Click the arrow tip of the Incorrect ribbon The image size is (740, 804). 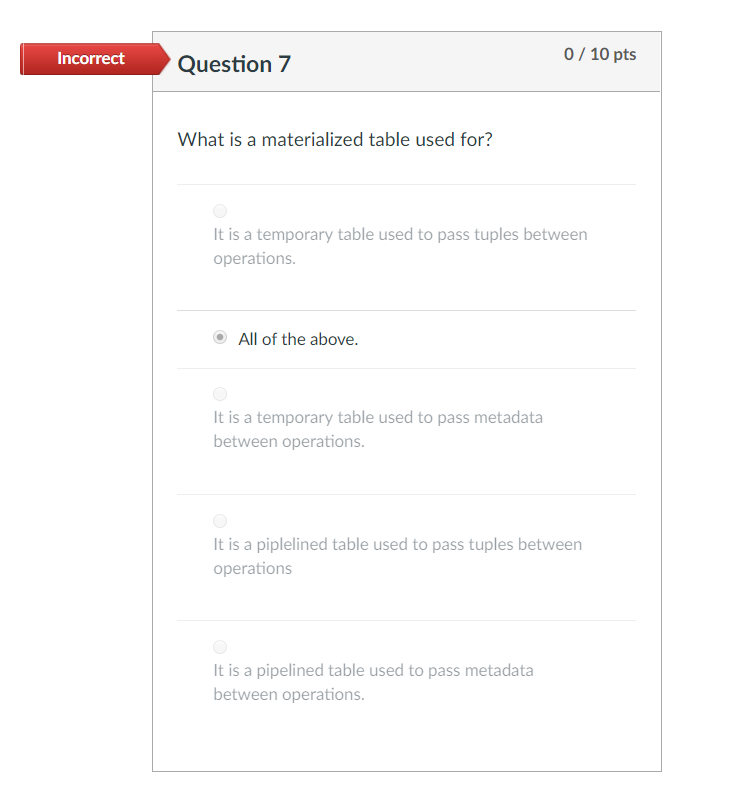tap(166, 59)
